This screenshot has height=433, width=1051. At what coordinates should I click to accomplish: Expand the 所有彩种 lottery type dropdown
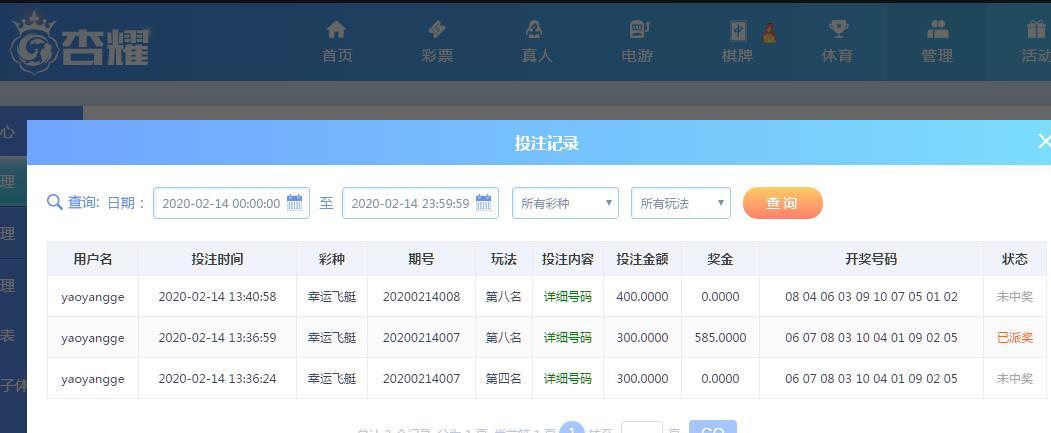(565, 203)
